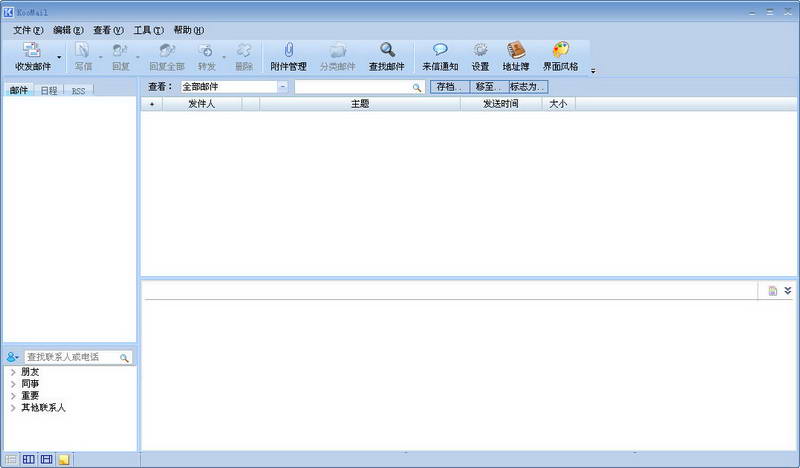
Task: Sort by the 发件人 column header
Action: pos(202,104)
